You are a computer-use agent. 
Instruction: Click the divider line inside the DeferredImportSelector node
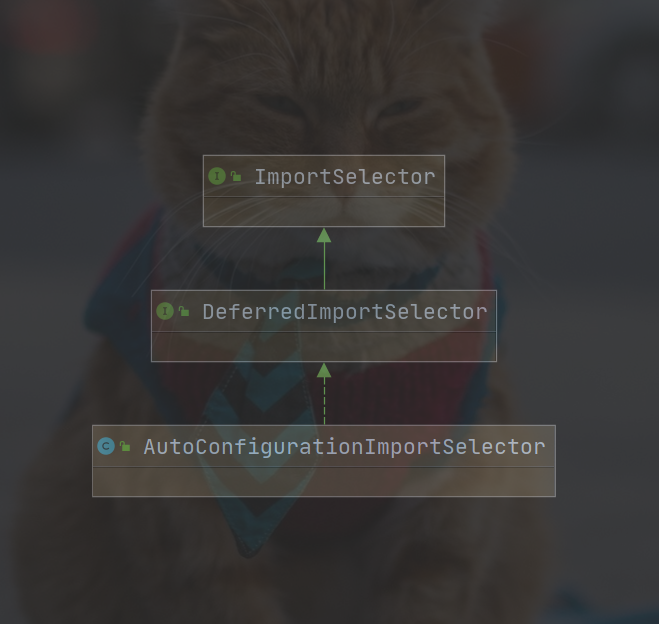click(324, 332)
